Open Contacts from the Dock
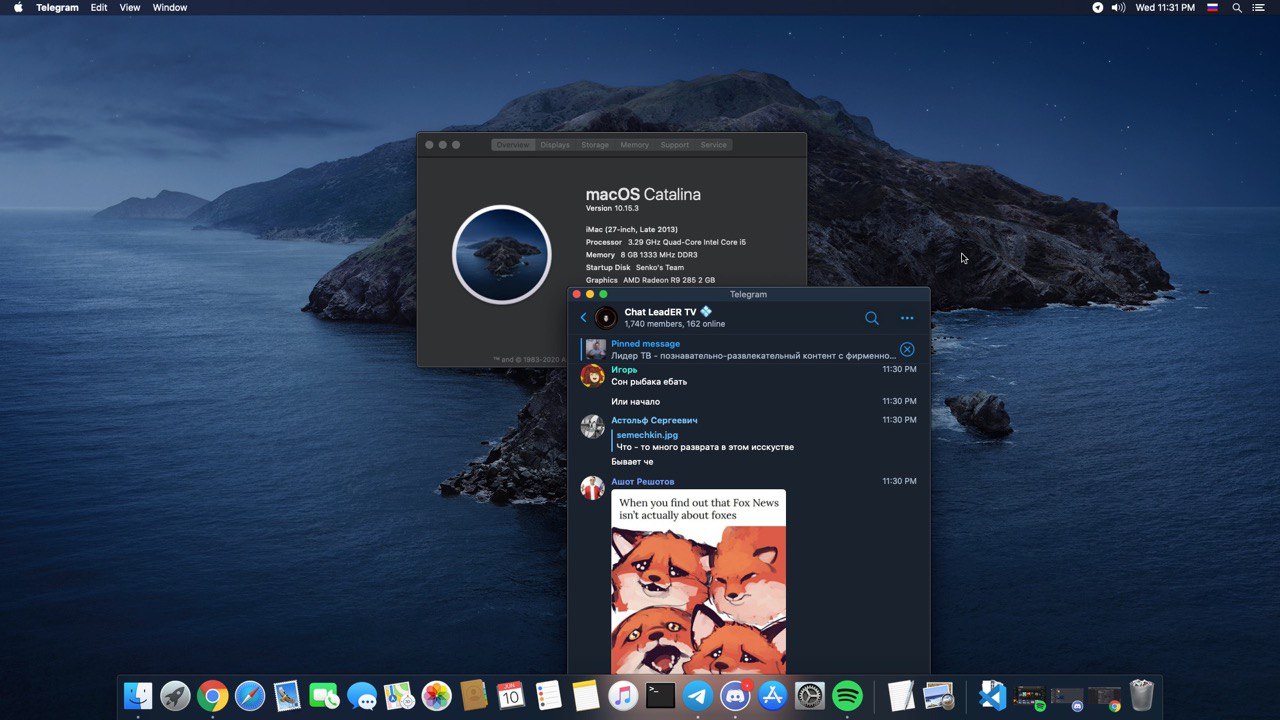1280x720 pixels. (474, 695)
